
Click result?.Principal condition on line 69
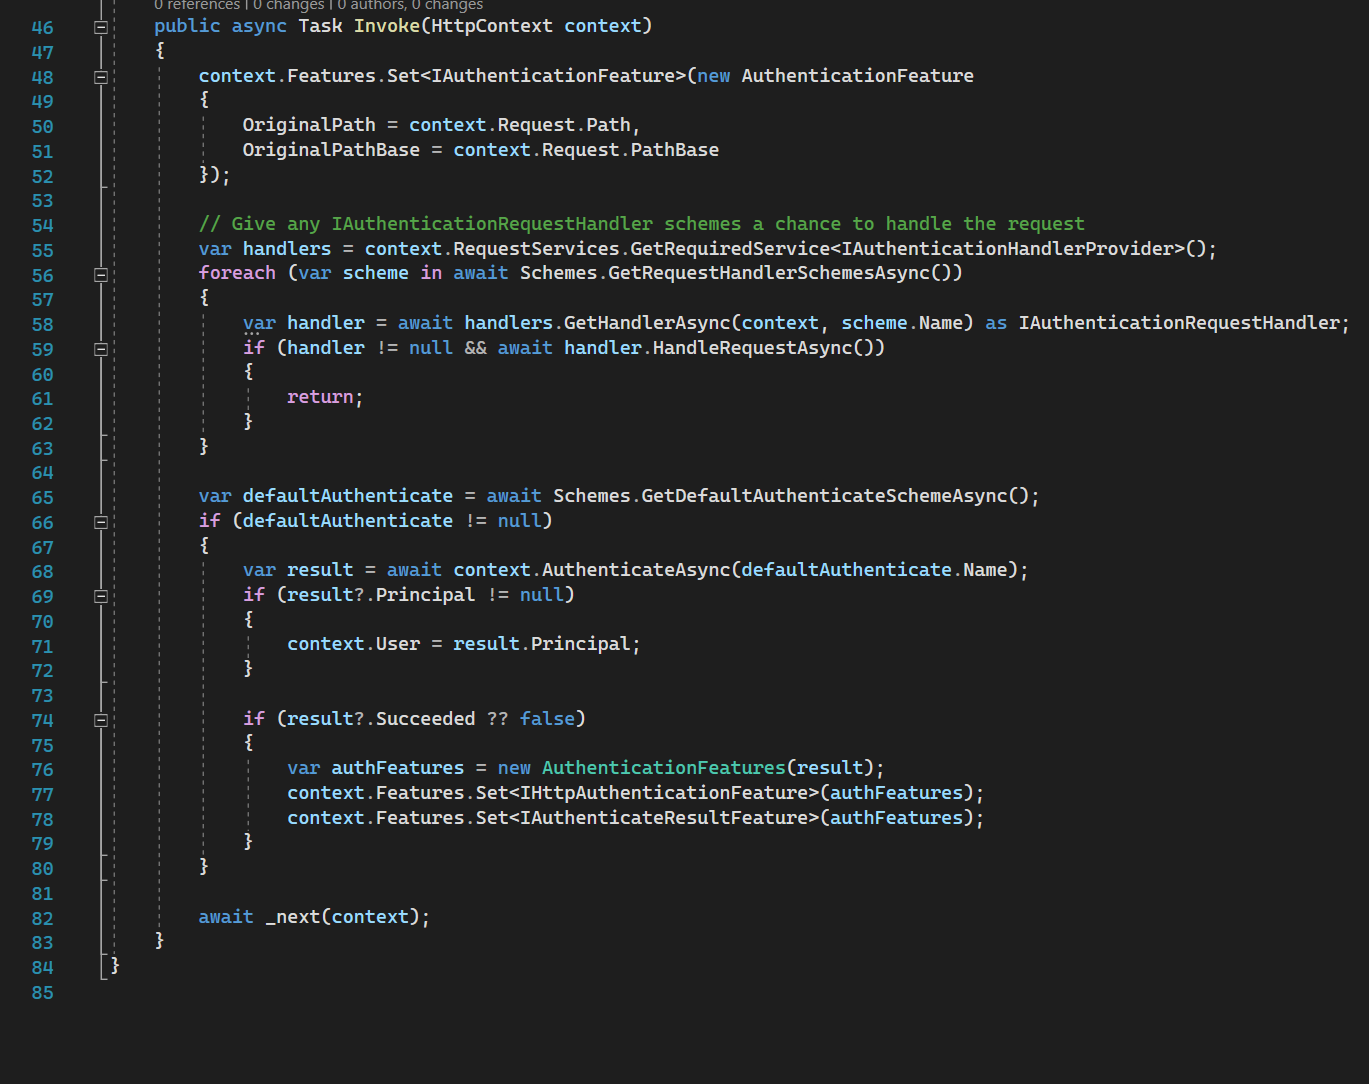click(x=381, y=595)
